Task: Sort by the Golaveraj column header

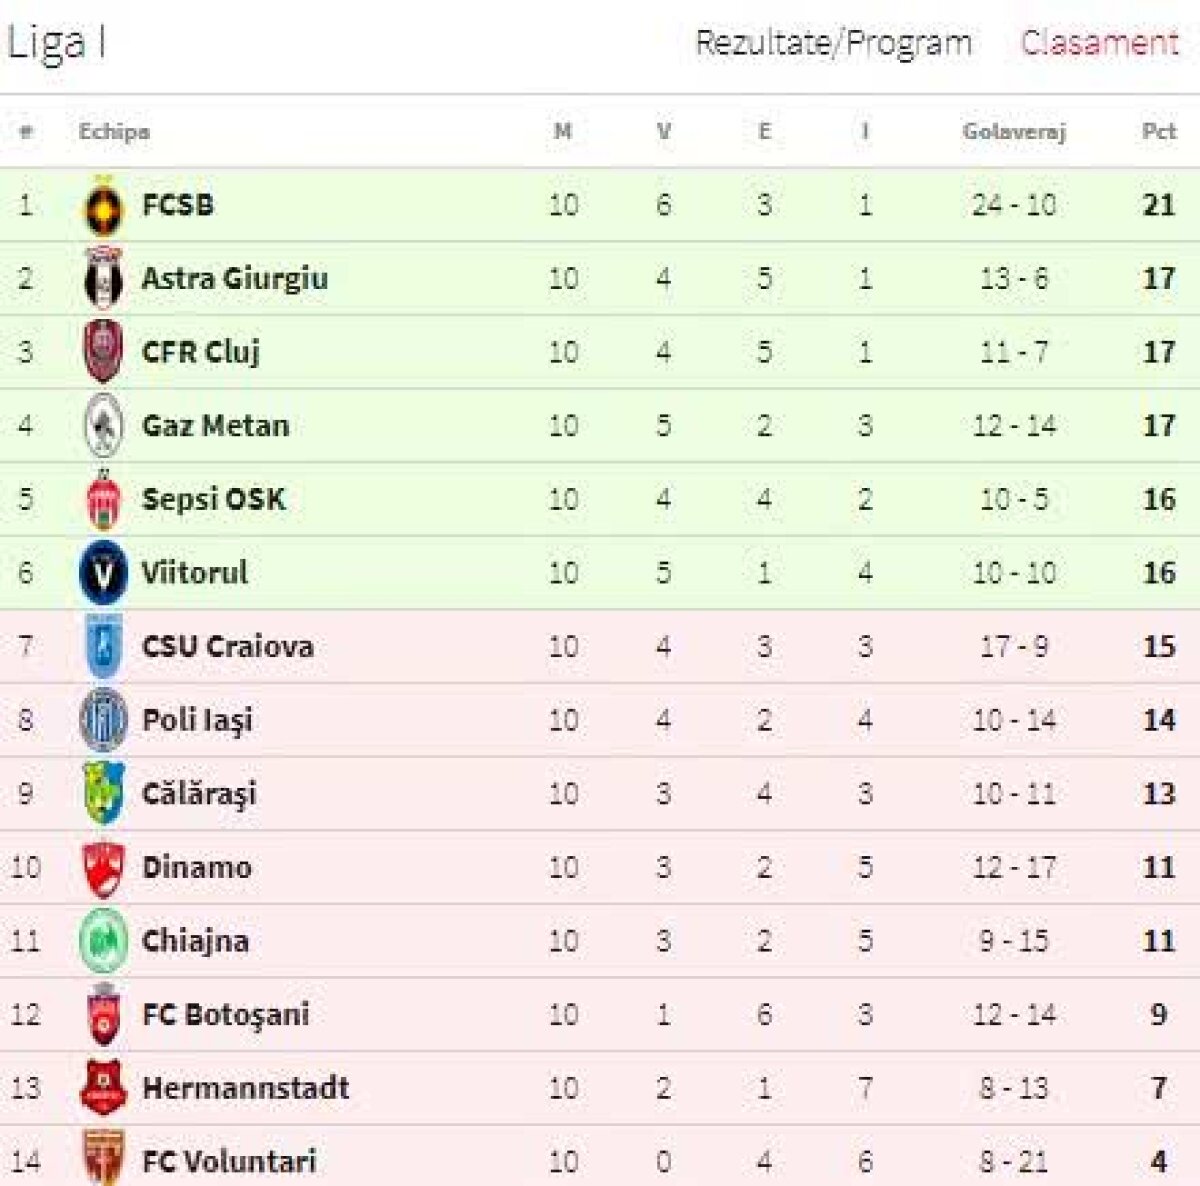Action: pyautogui.click(x=1016, y=129)
